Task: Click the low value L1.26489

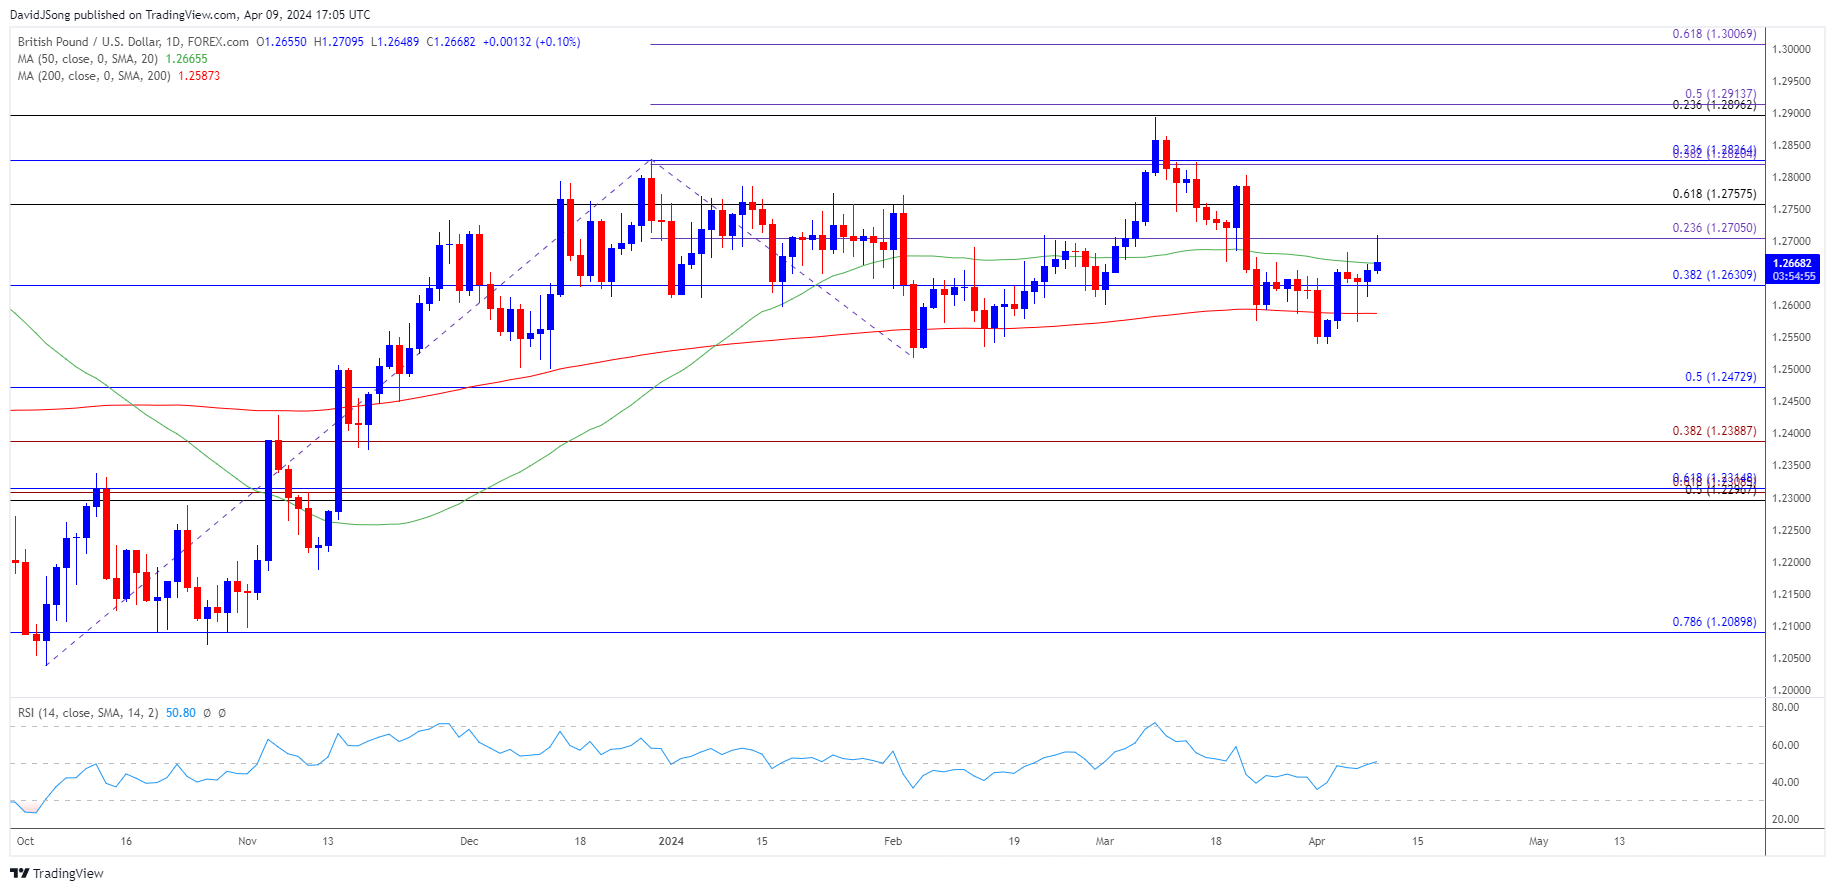Action: [x=395, y=42]
